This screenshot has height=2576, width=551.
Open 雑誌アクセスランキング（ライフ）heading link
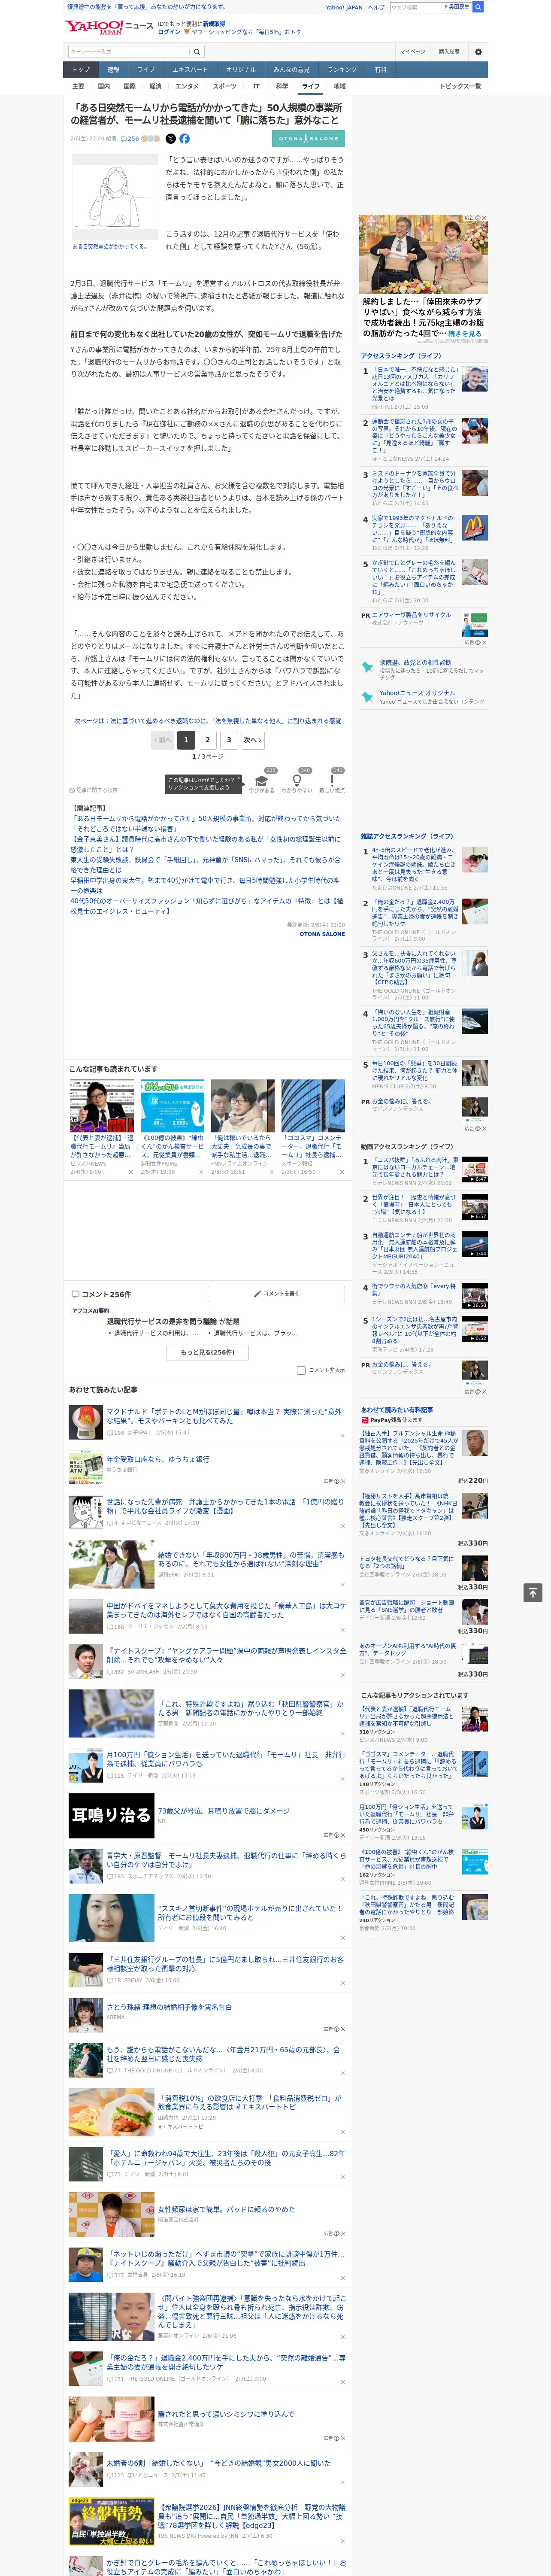pos(407,836)
